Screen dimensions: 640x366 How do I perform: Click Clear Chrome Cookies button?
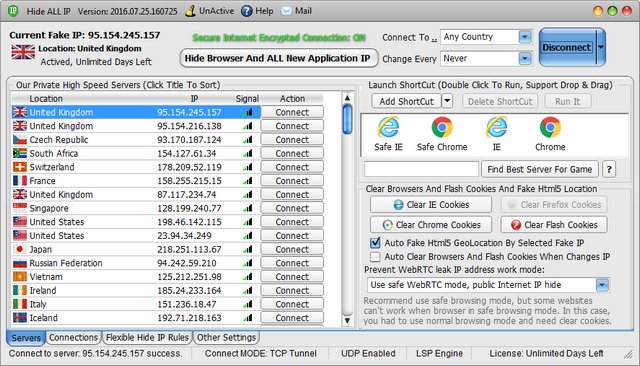(431, 225)
